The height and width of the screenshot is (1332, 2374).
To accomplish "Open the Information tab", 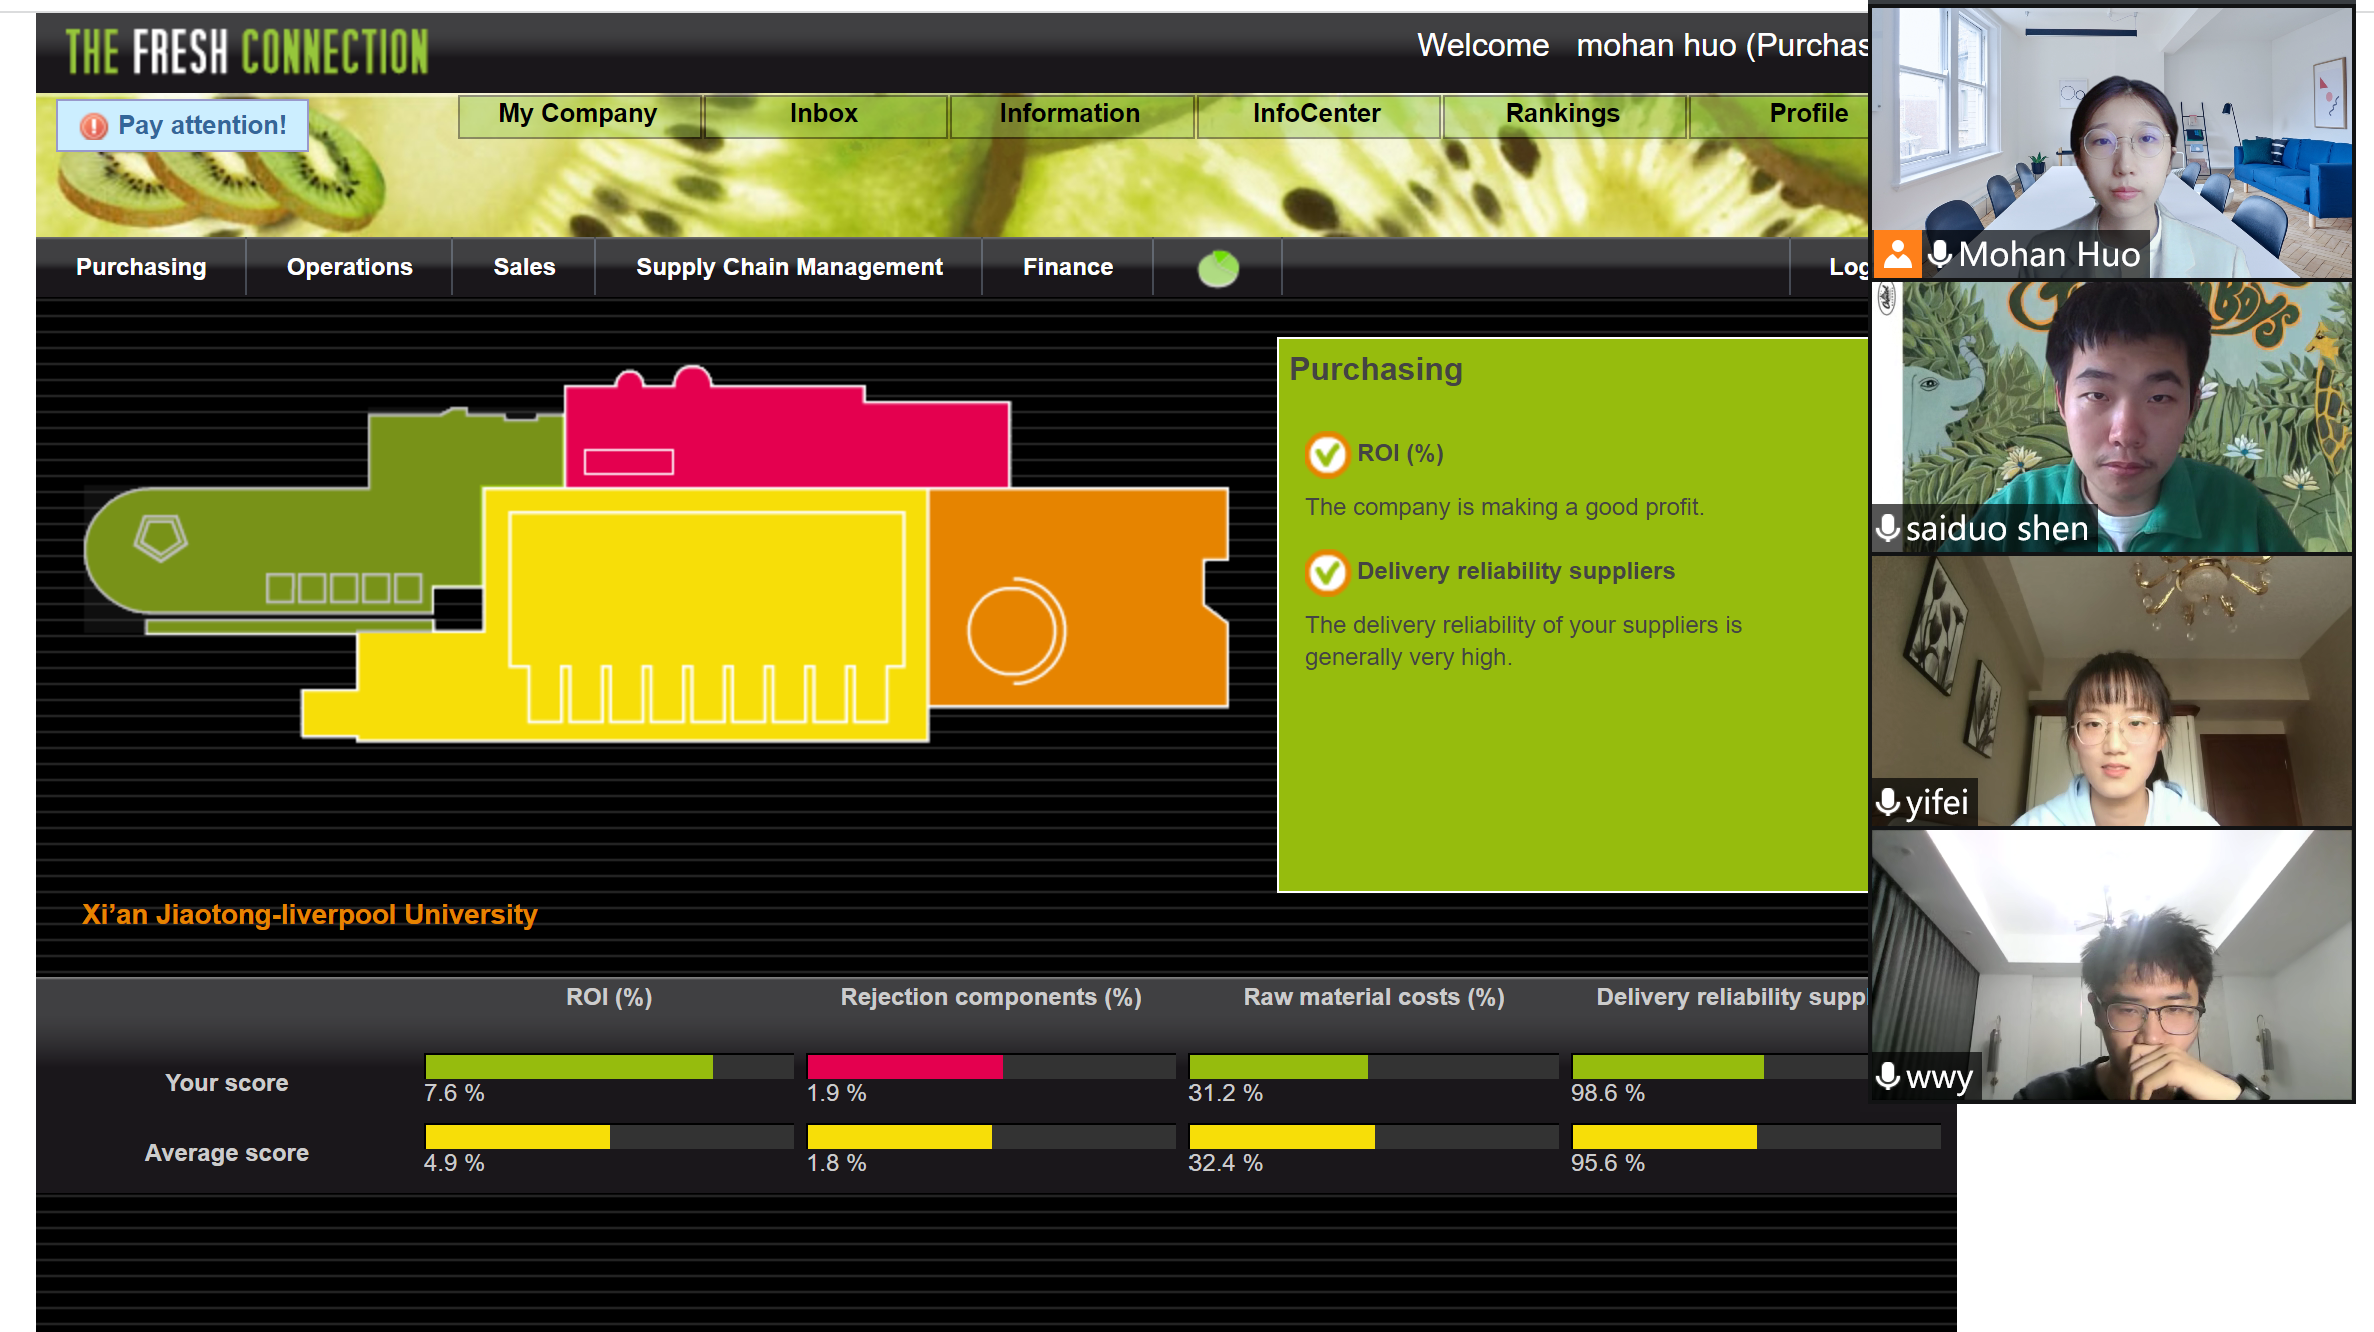I will 1070,114.
